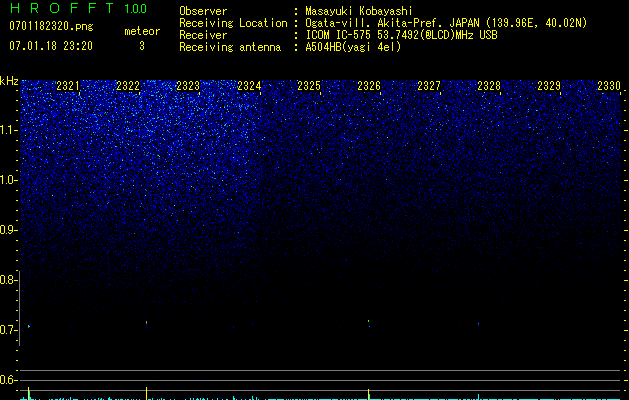Click the yellow intensity spike below 2322

pos(146,393)
